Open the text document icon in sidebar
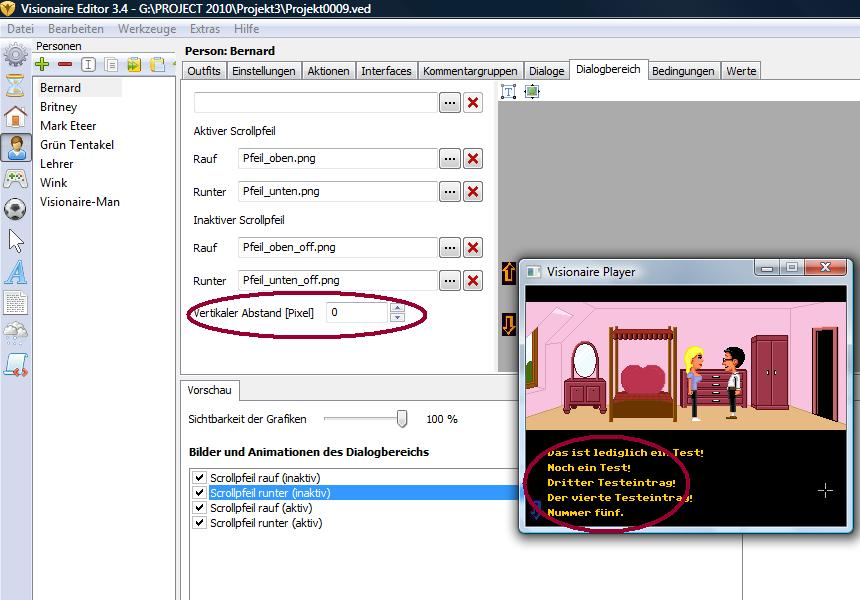860x600 pixels. click(15, 303)
